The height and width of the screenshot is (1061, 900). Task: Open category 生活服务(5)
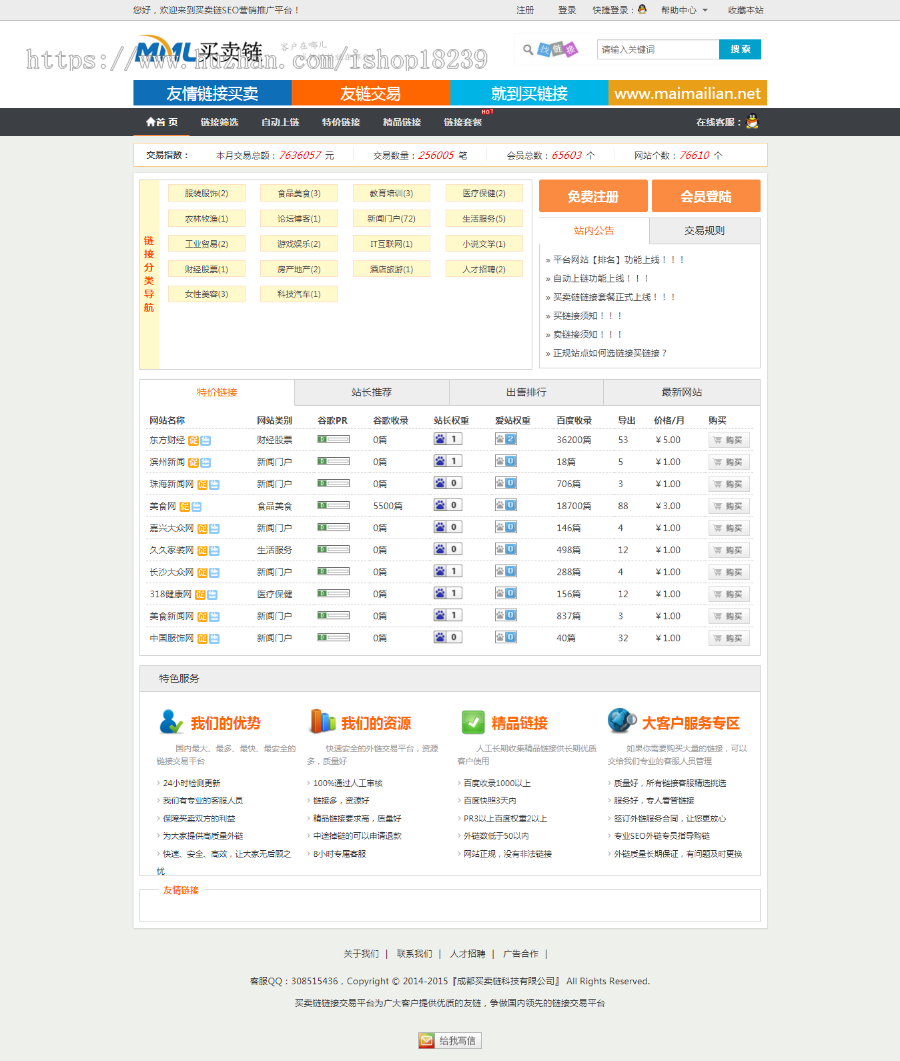(484, 219)
